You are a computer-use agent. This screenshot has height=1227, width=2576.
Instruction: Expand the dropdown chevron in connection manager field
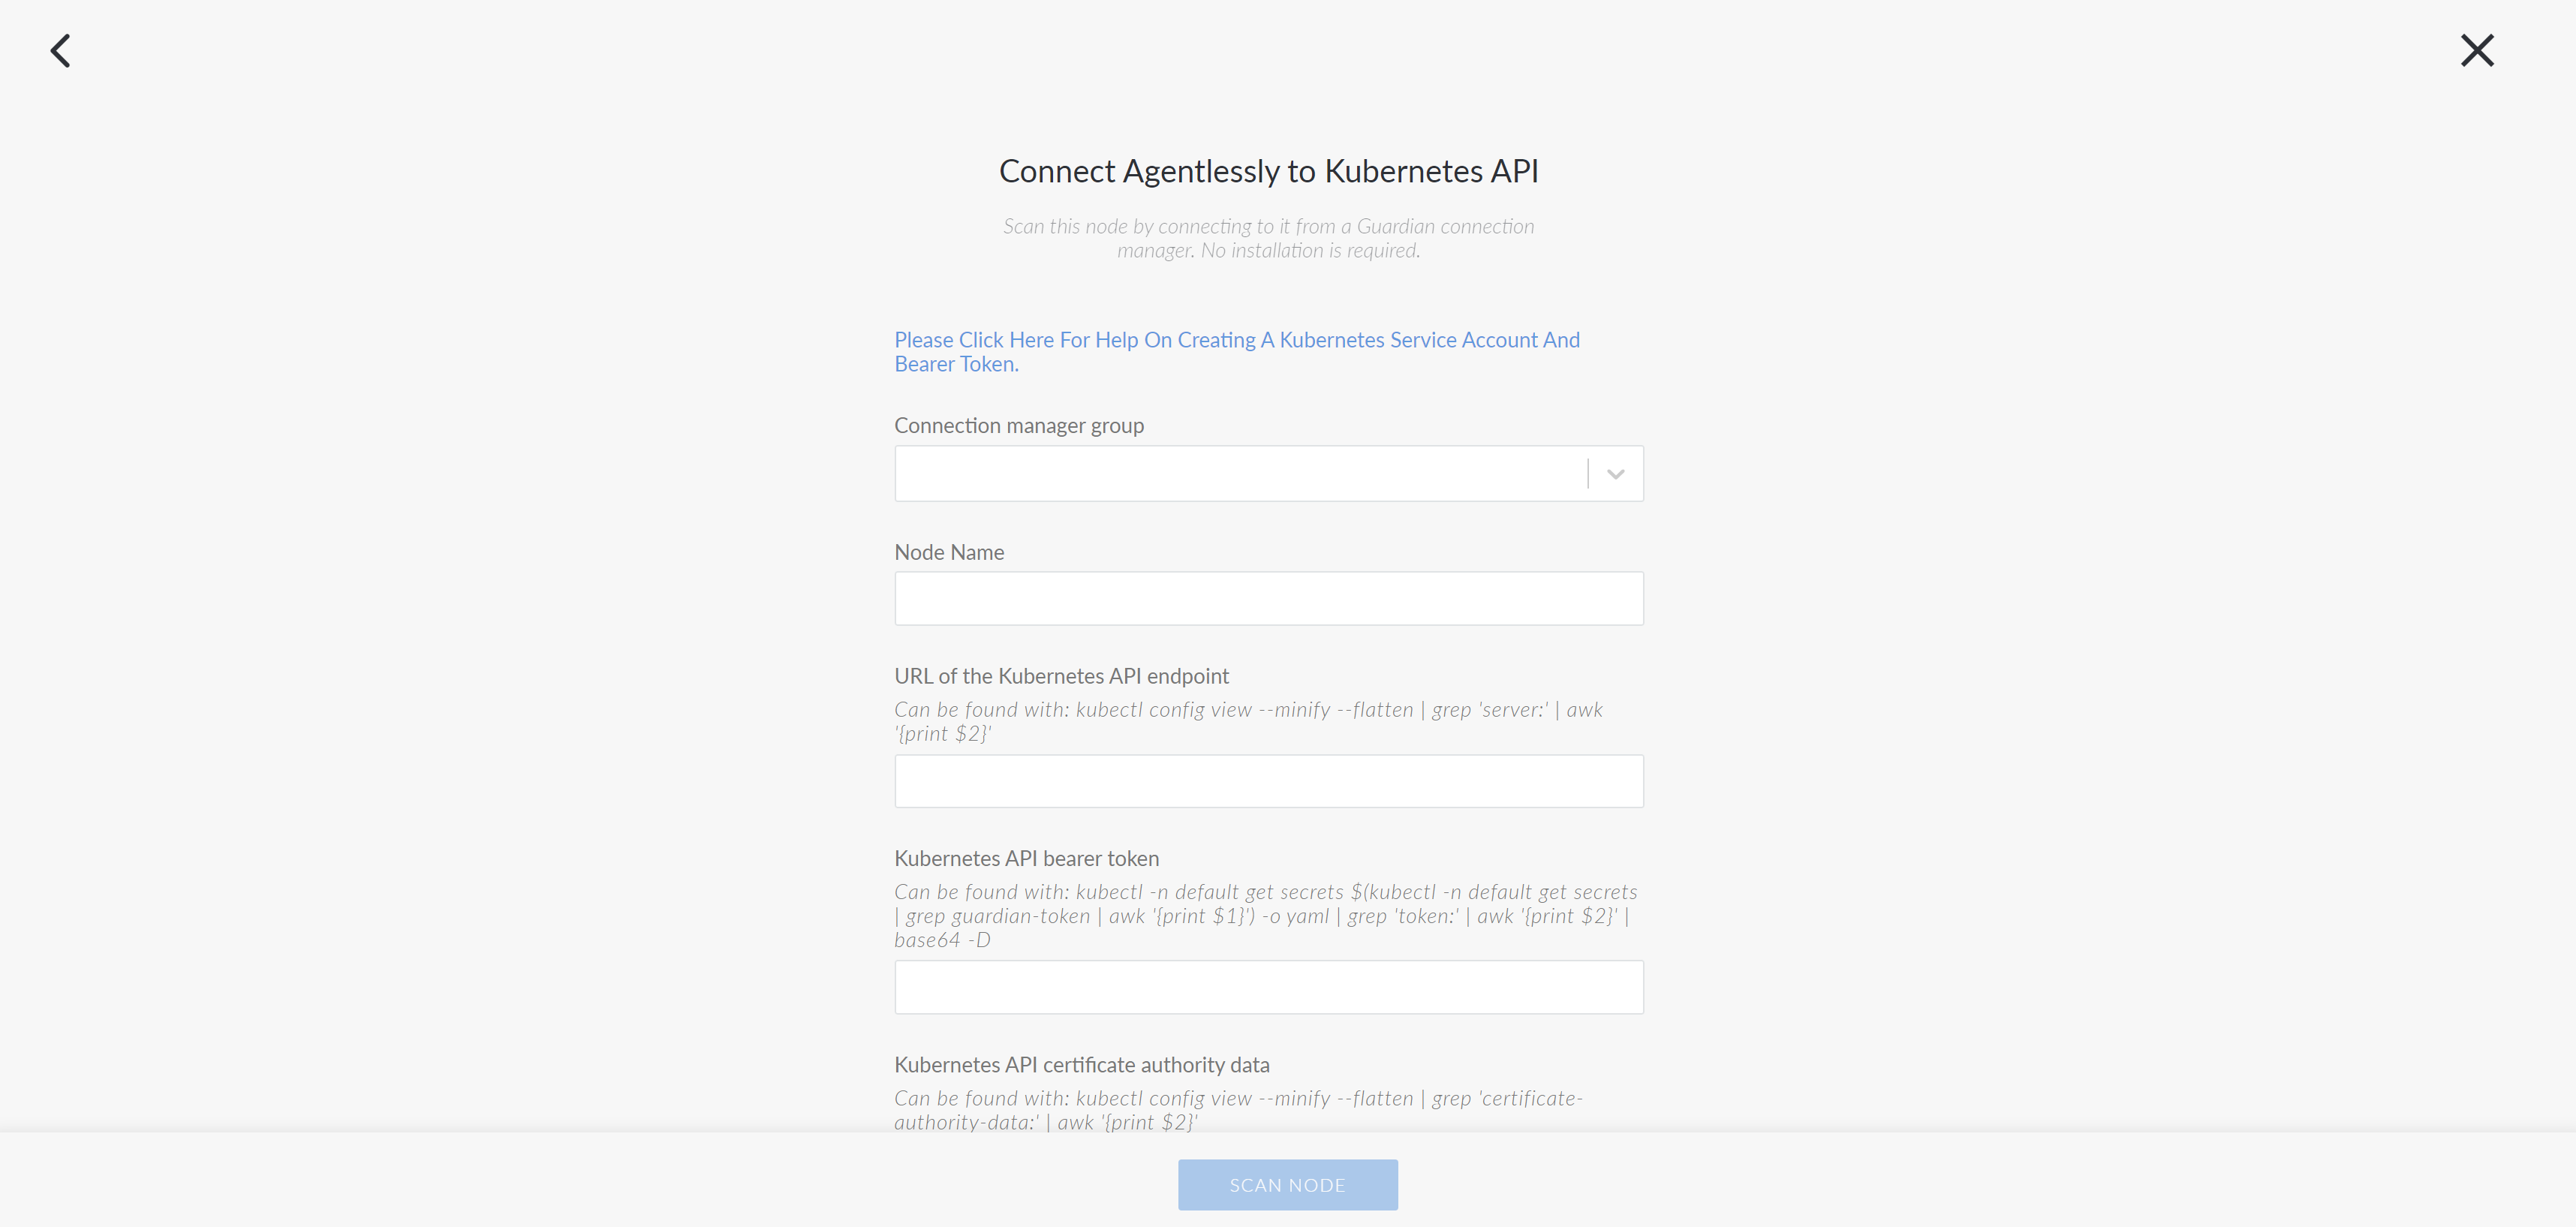(1615, 474)
